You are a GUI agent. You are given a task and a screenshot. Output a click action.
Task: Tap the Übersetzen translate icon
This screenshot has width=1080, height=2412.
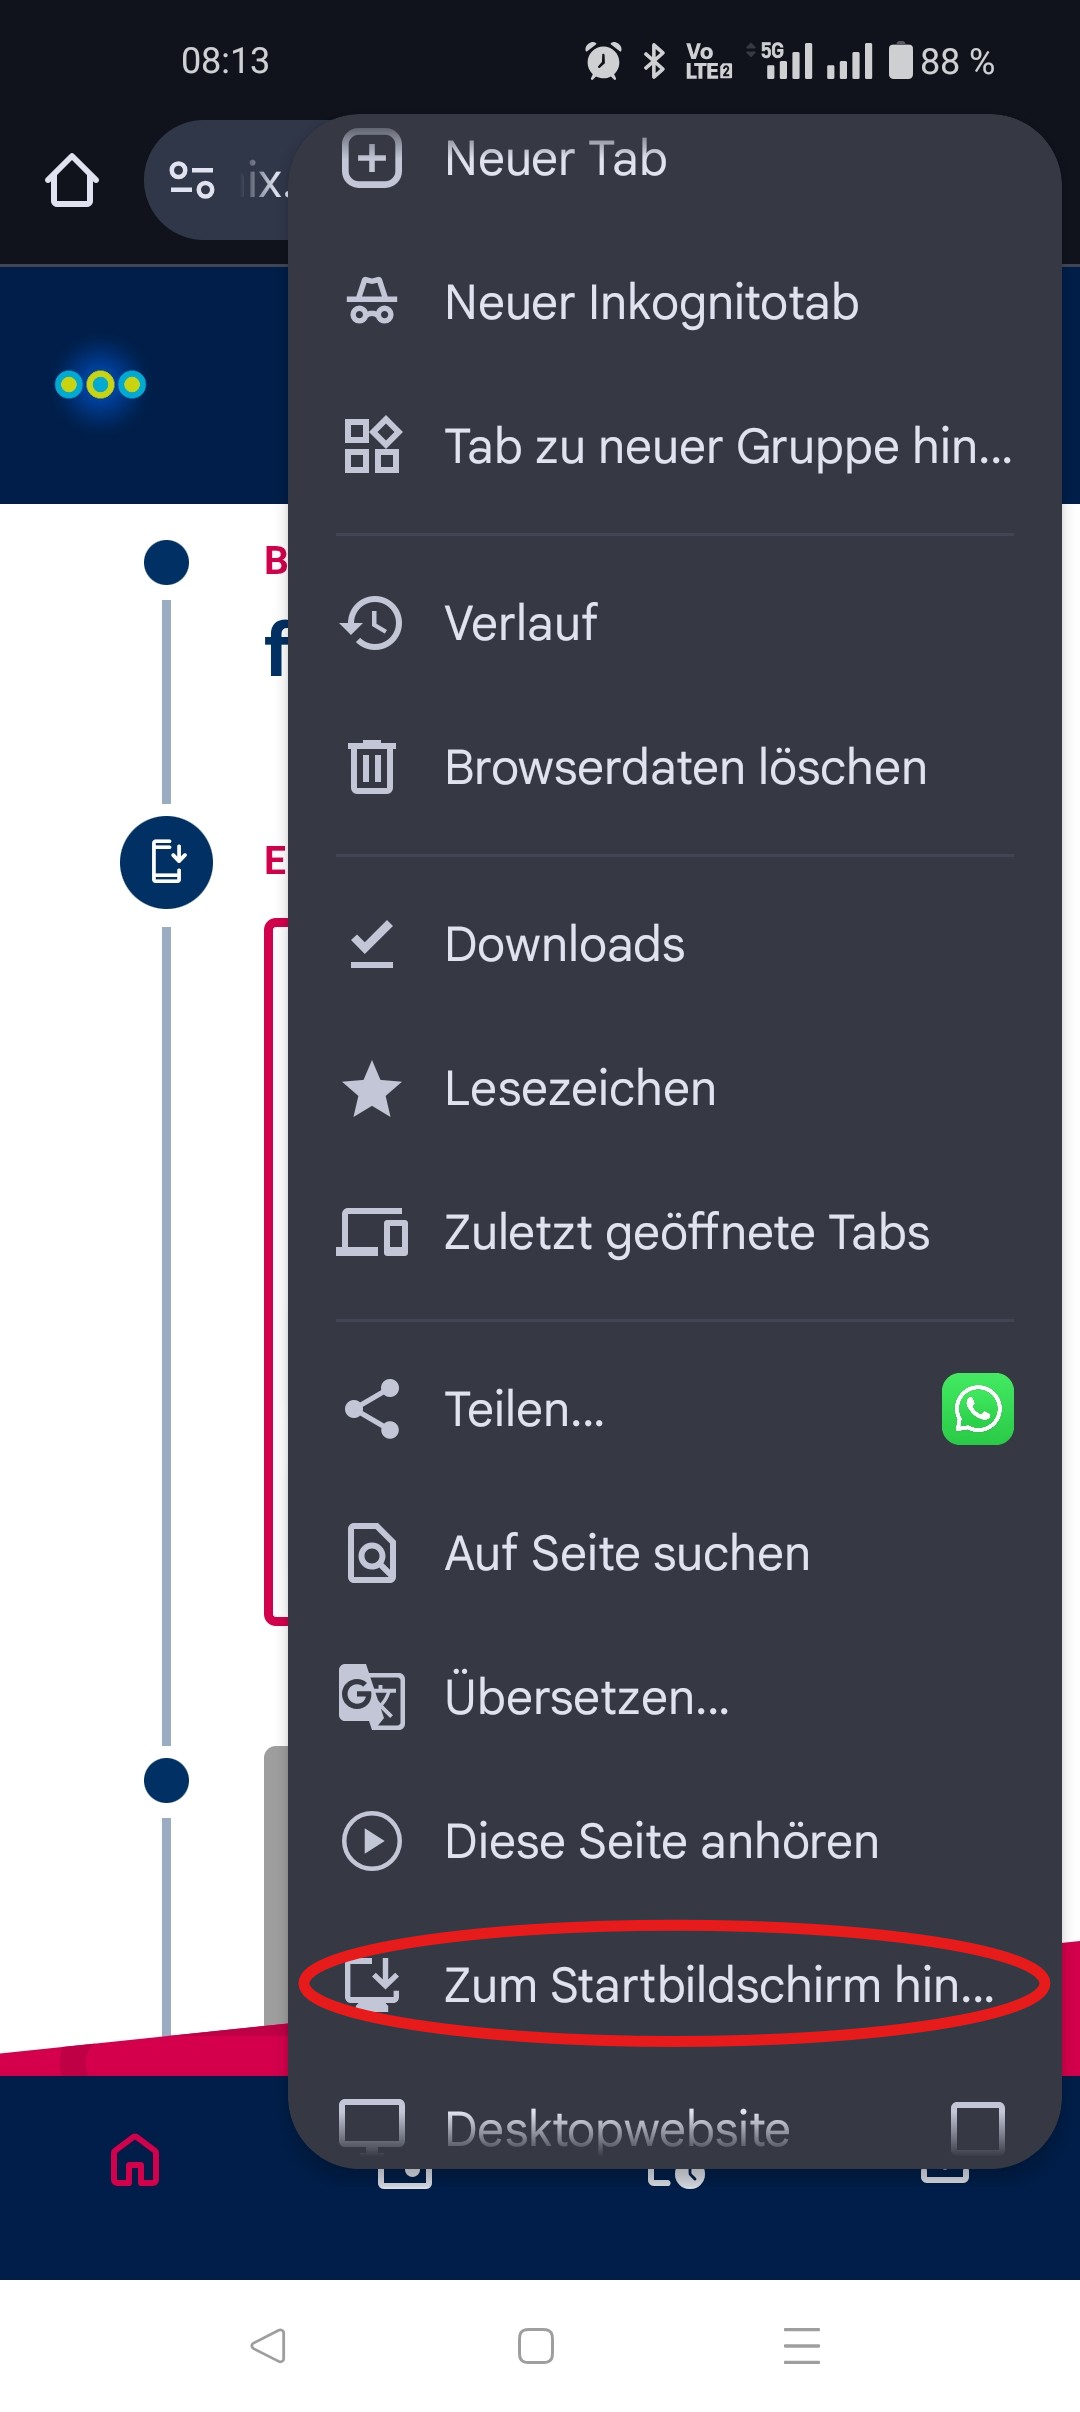pyautogui.click(x=372, y=1697)
